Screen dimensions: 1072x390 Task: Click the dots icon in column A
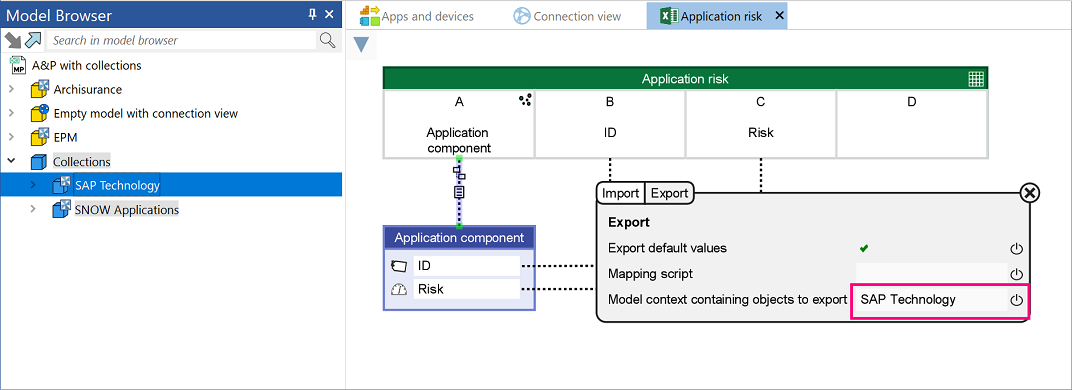(x=525, y=100)
